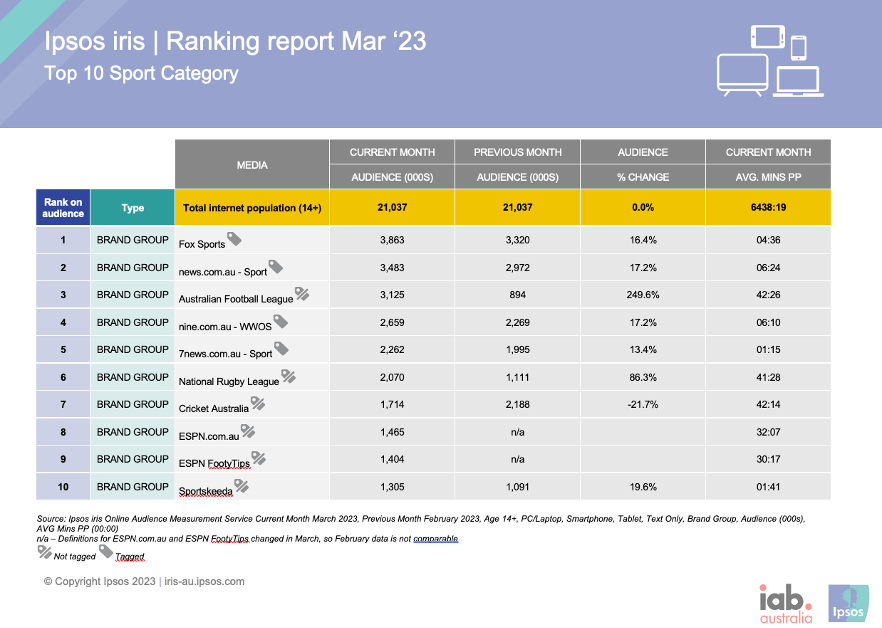Select the Rank on audience header cell
This screenshot has height=628, width=882.
(63, 208)
